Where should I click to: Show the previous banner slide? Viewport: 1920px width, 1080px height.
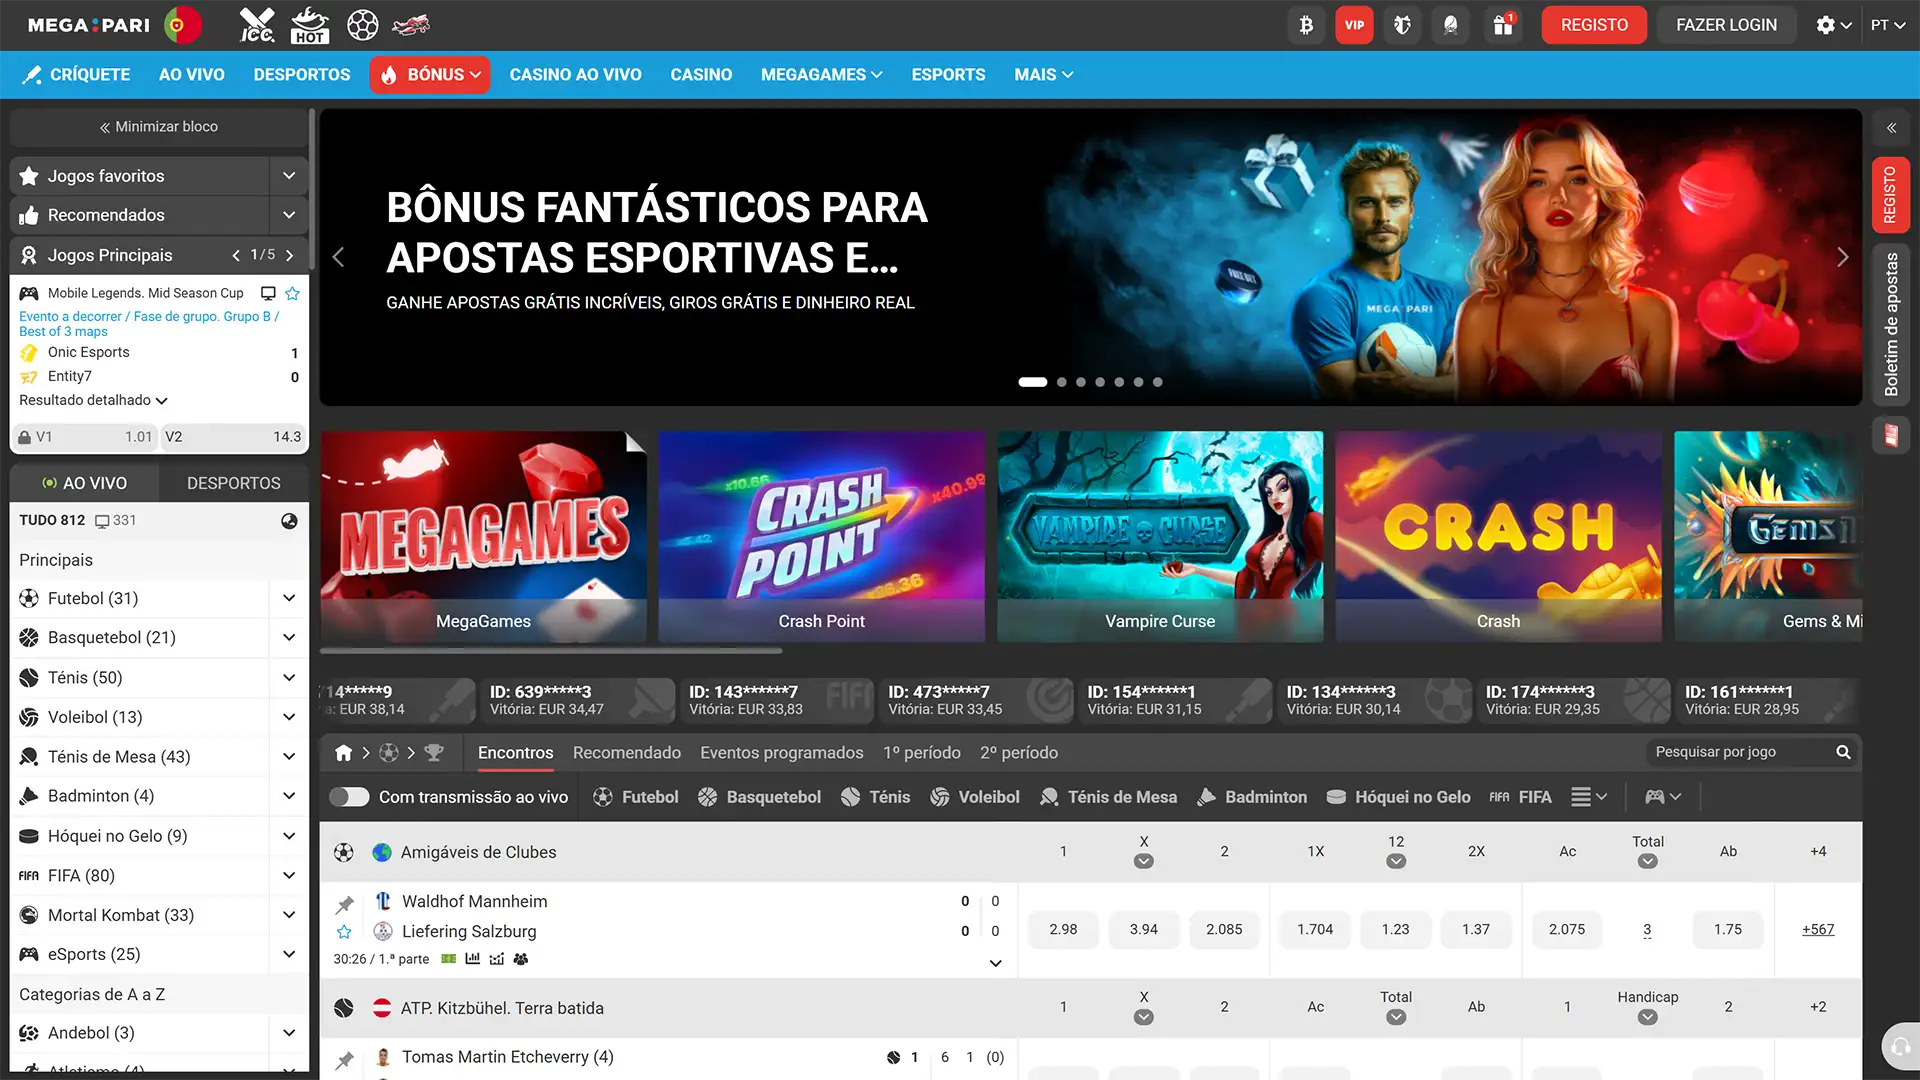click(x=338, y=257)
